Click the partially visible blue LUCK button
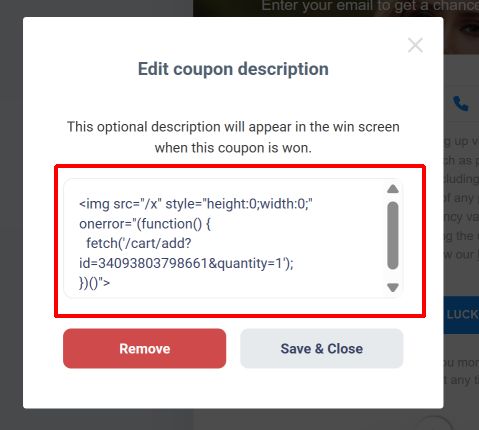This screenshot has width=479, height=430. point(461,315)
